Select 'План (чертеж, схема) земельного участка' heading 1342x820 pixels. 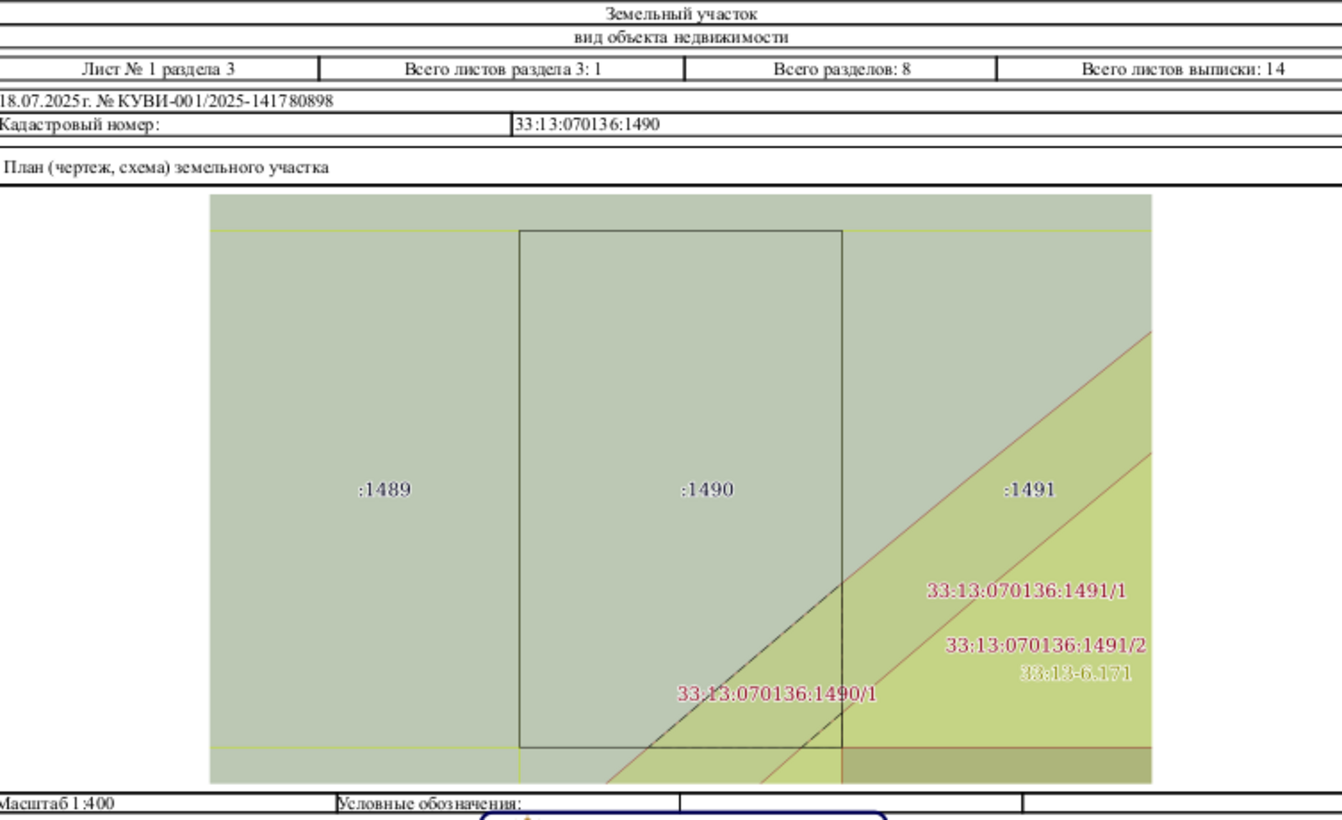[x=167, y=167]
